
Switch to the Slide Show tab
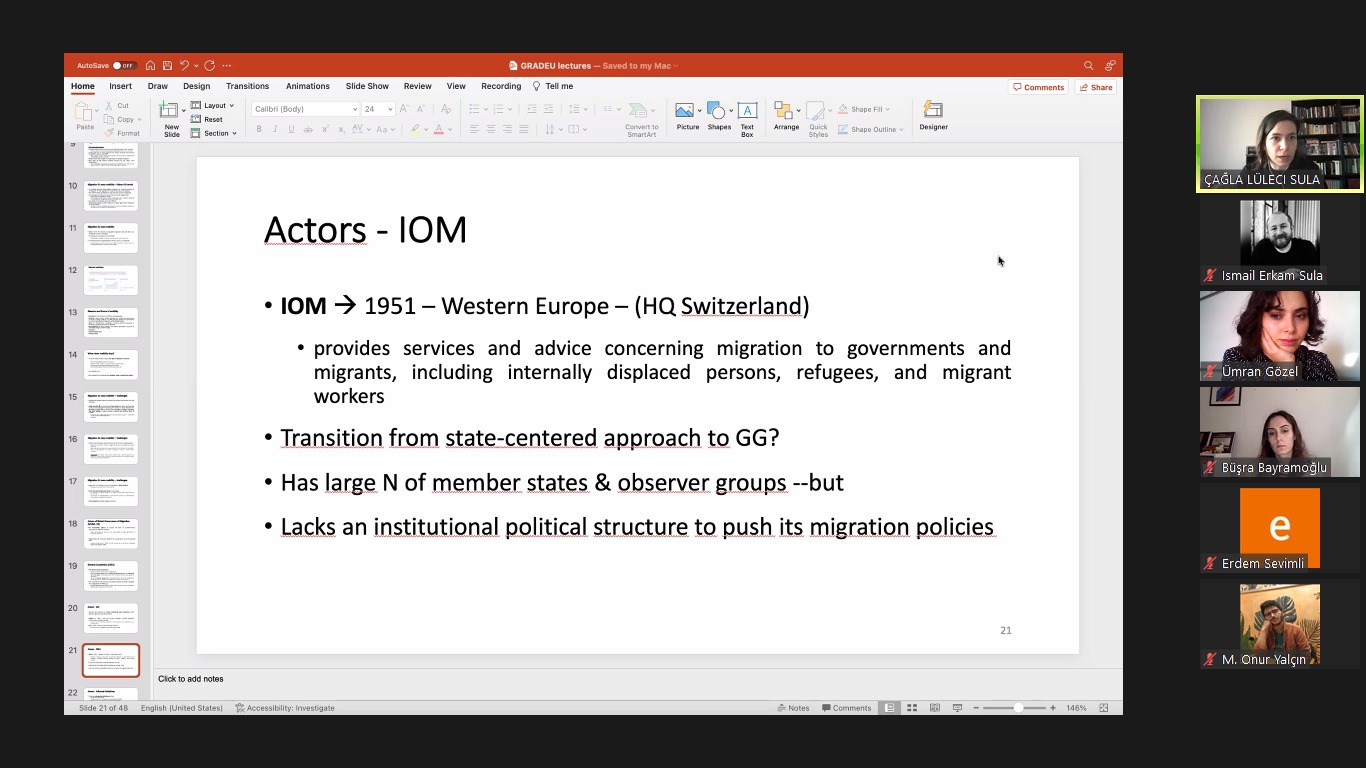click(367, 86)
